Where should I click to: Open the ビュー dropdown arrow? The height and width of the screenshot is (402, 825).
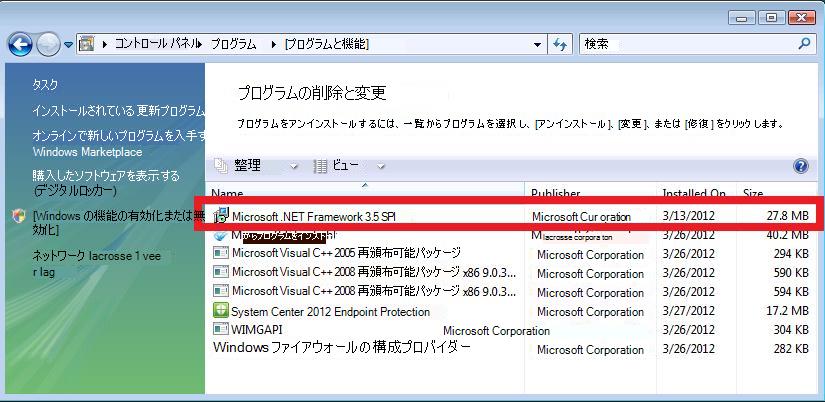pos(380,166)
